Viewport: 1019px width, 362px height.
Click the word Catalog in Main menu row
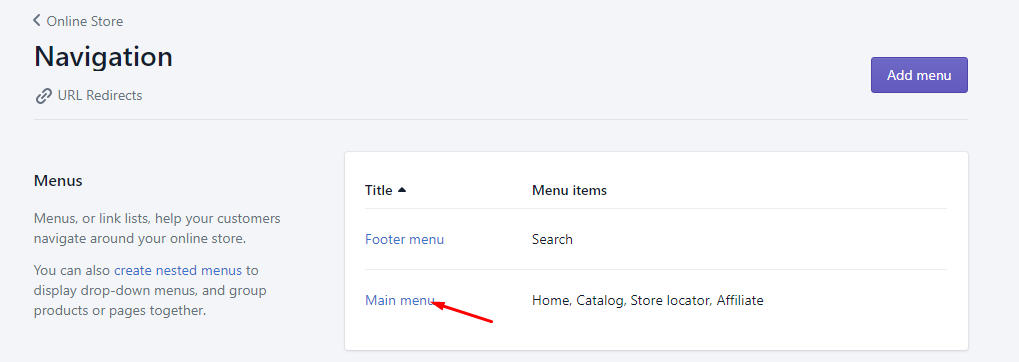(x=601, y=300)
